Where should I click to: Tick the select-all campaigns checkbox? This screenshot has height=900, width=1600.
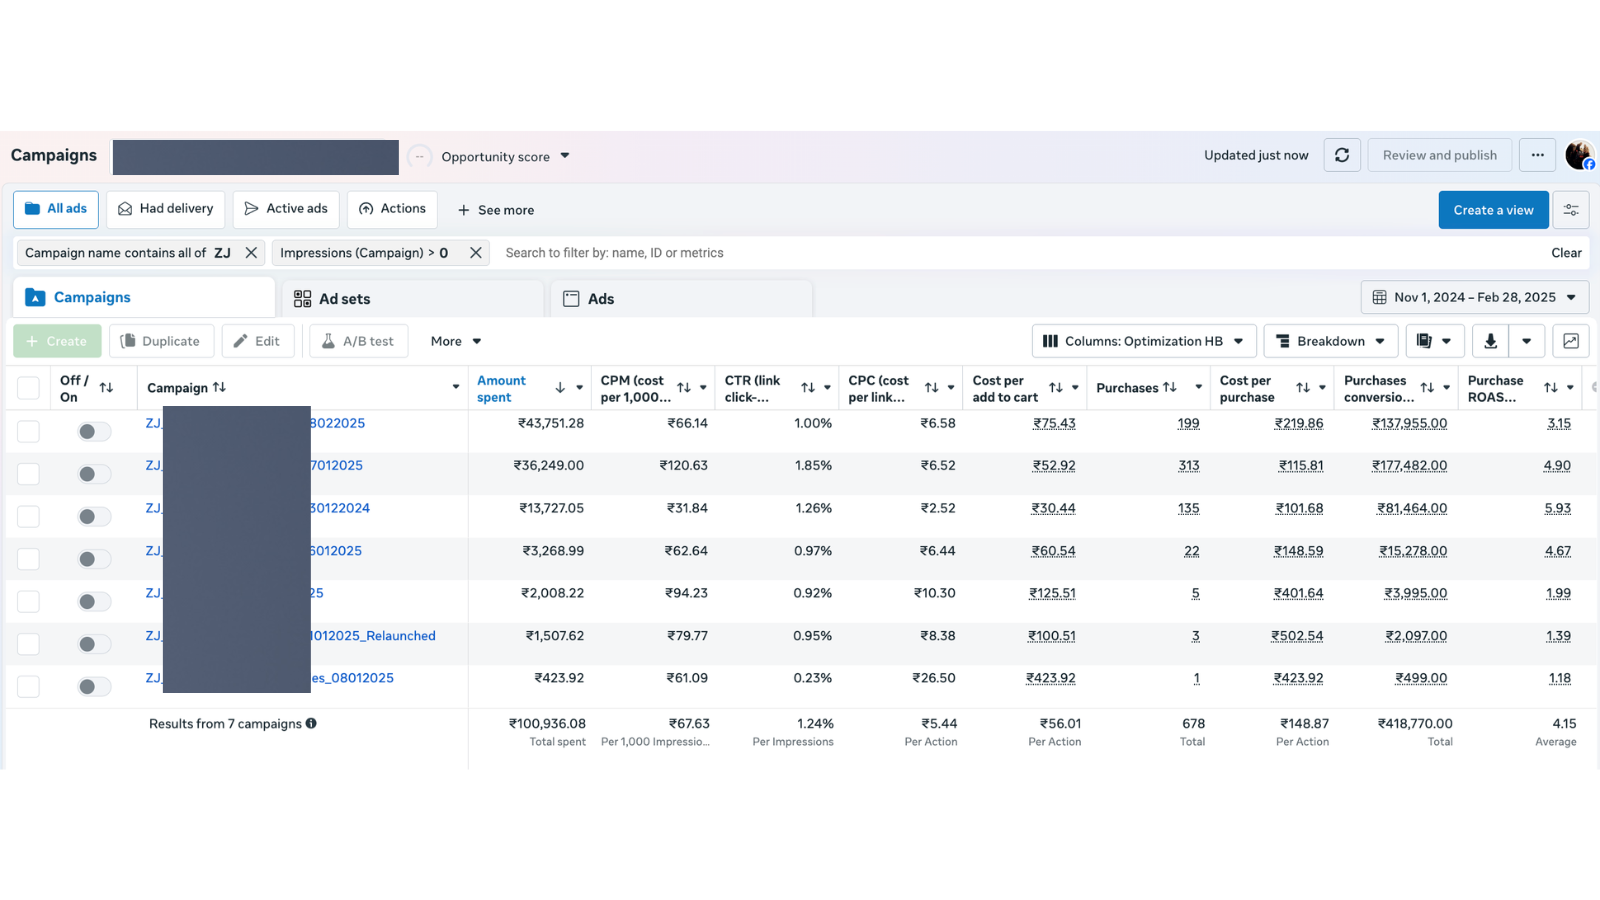pyautogui.click(x=28, y=388)
